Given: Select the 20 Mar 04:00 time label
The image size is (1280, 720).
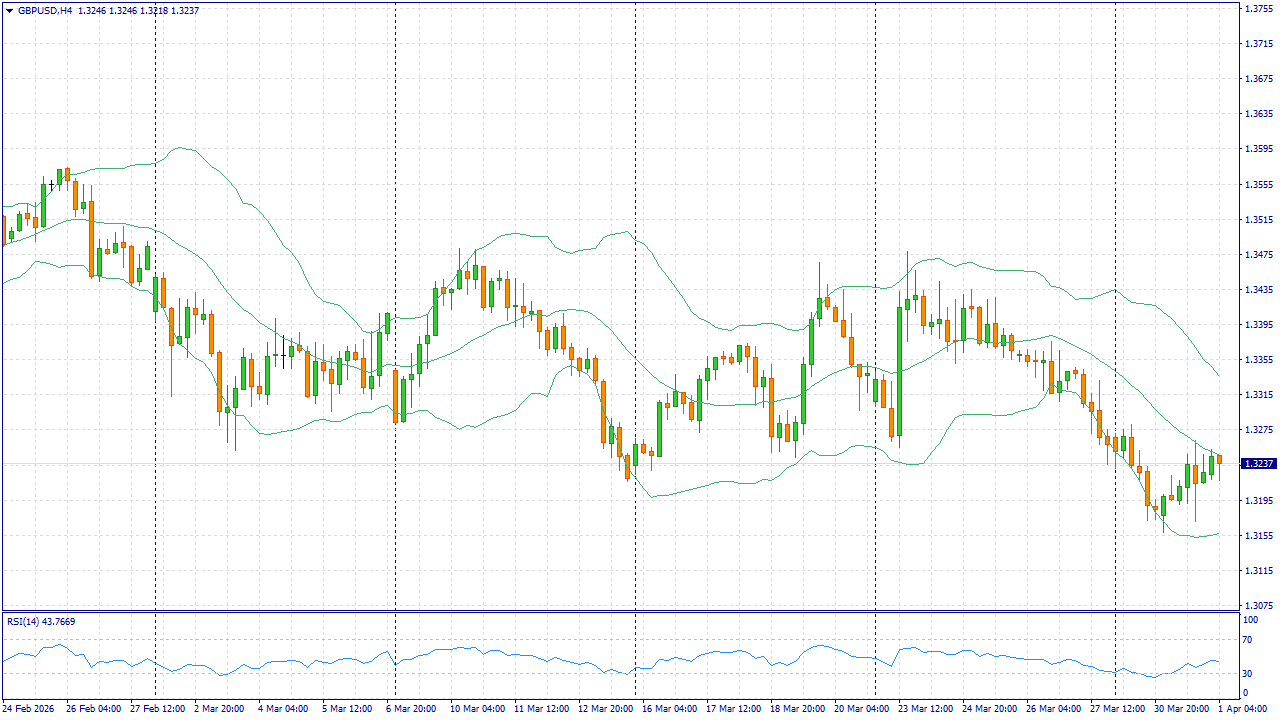Looking at the screenshot, I should 861,708.
